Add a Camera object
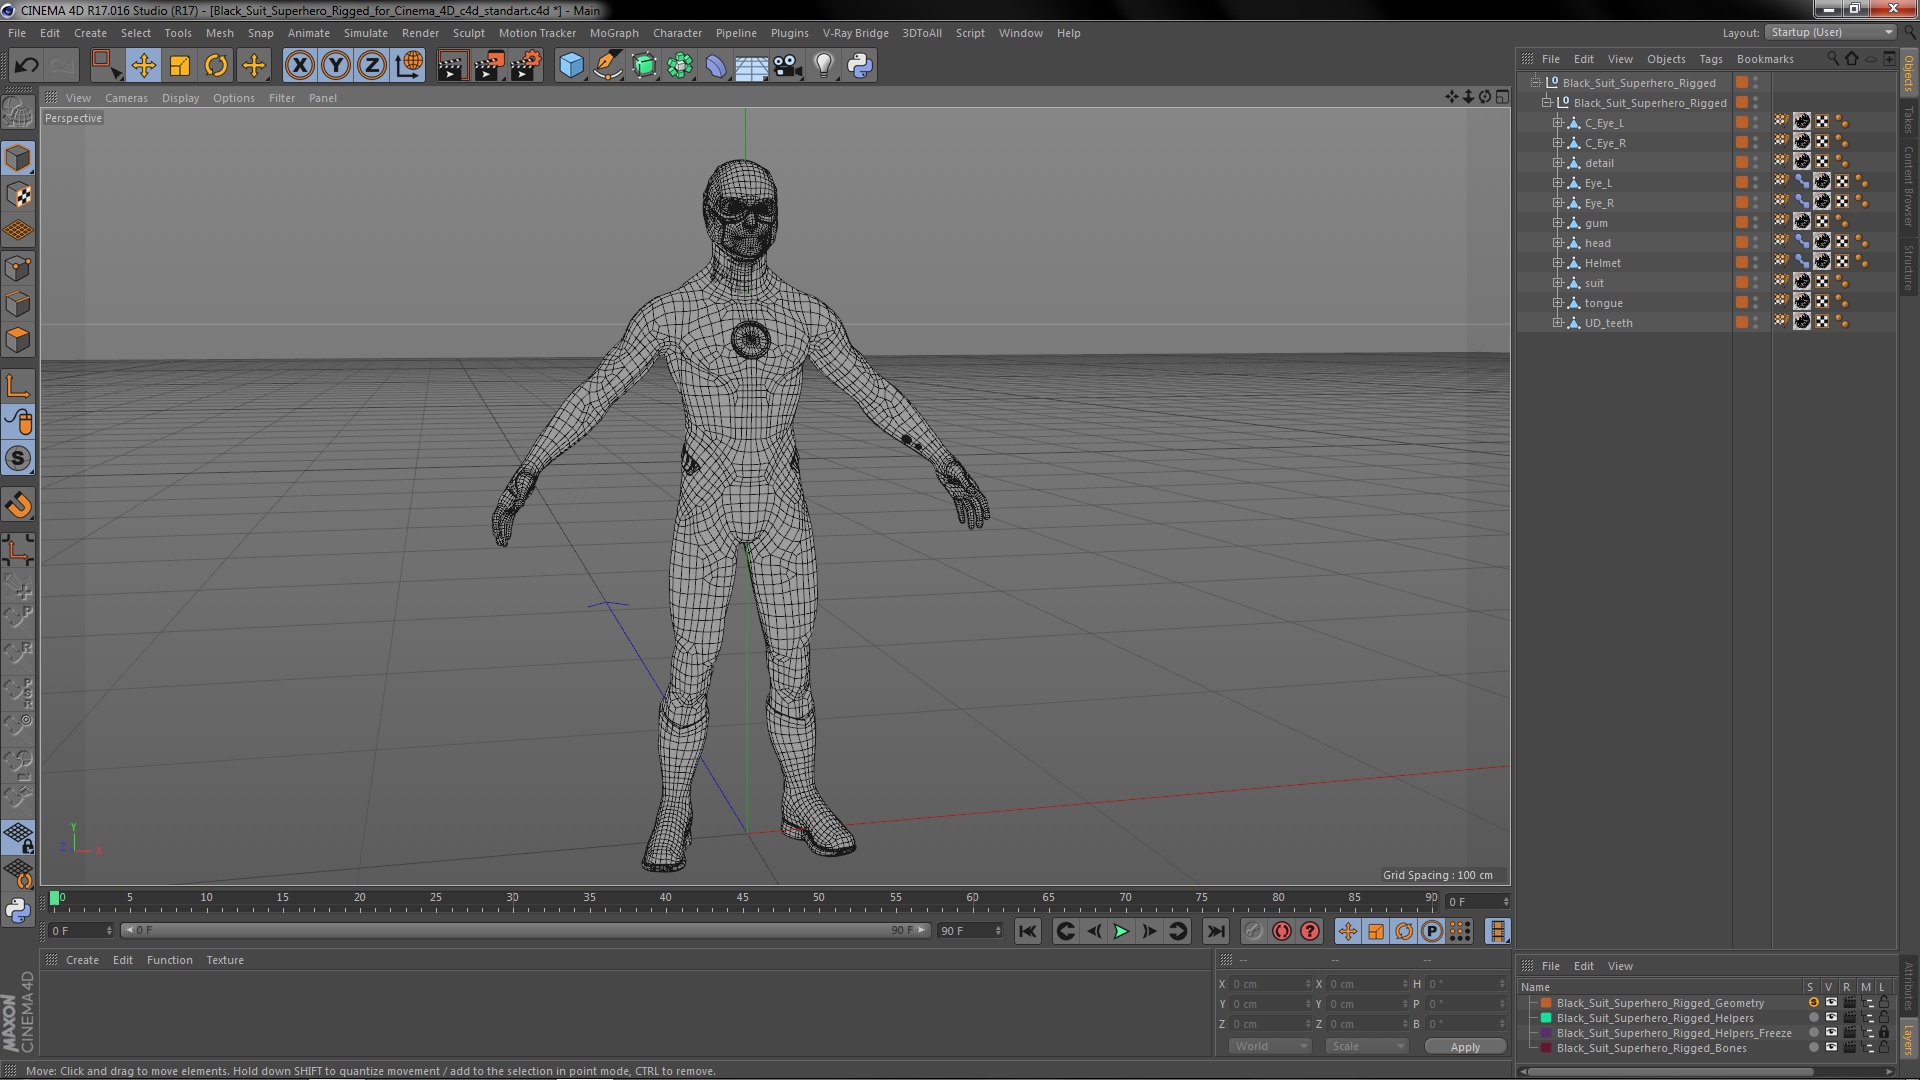The height and width of the screenshot is (1080, 1920). point(787,66)
